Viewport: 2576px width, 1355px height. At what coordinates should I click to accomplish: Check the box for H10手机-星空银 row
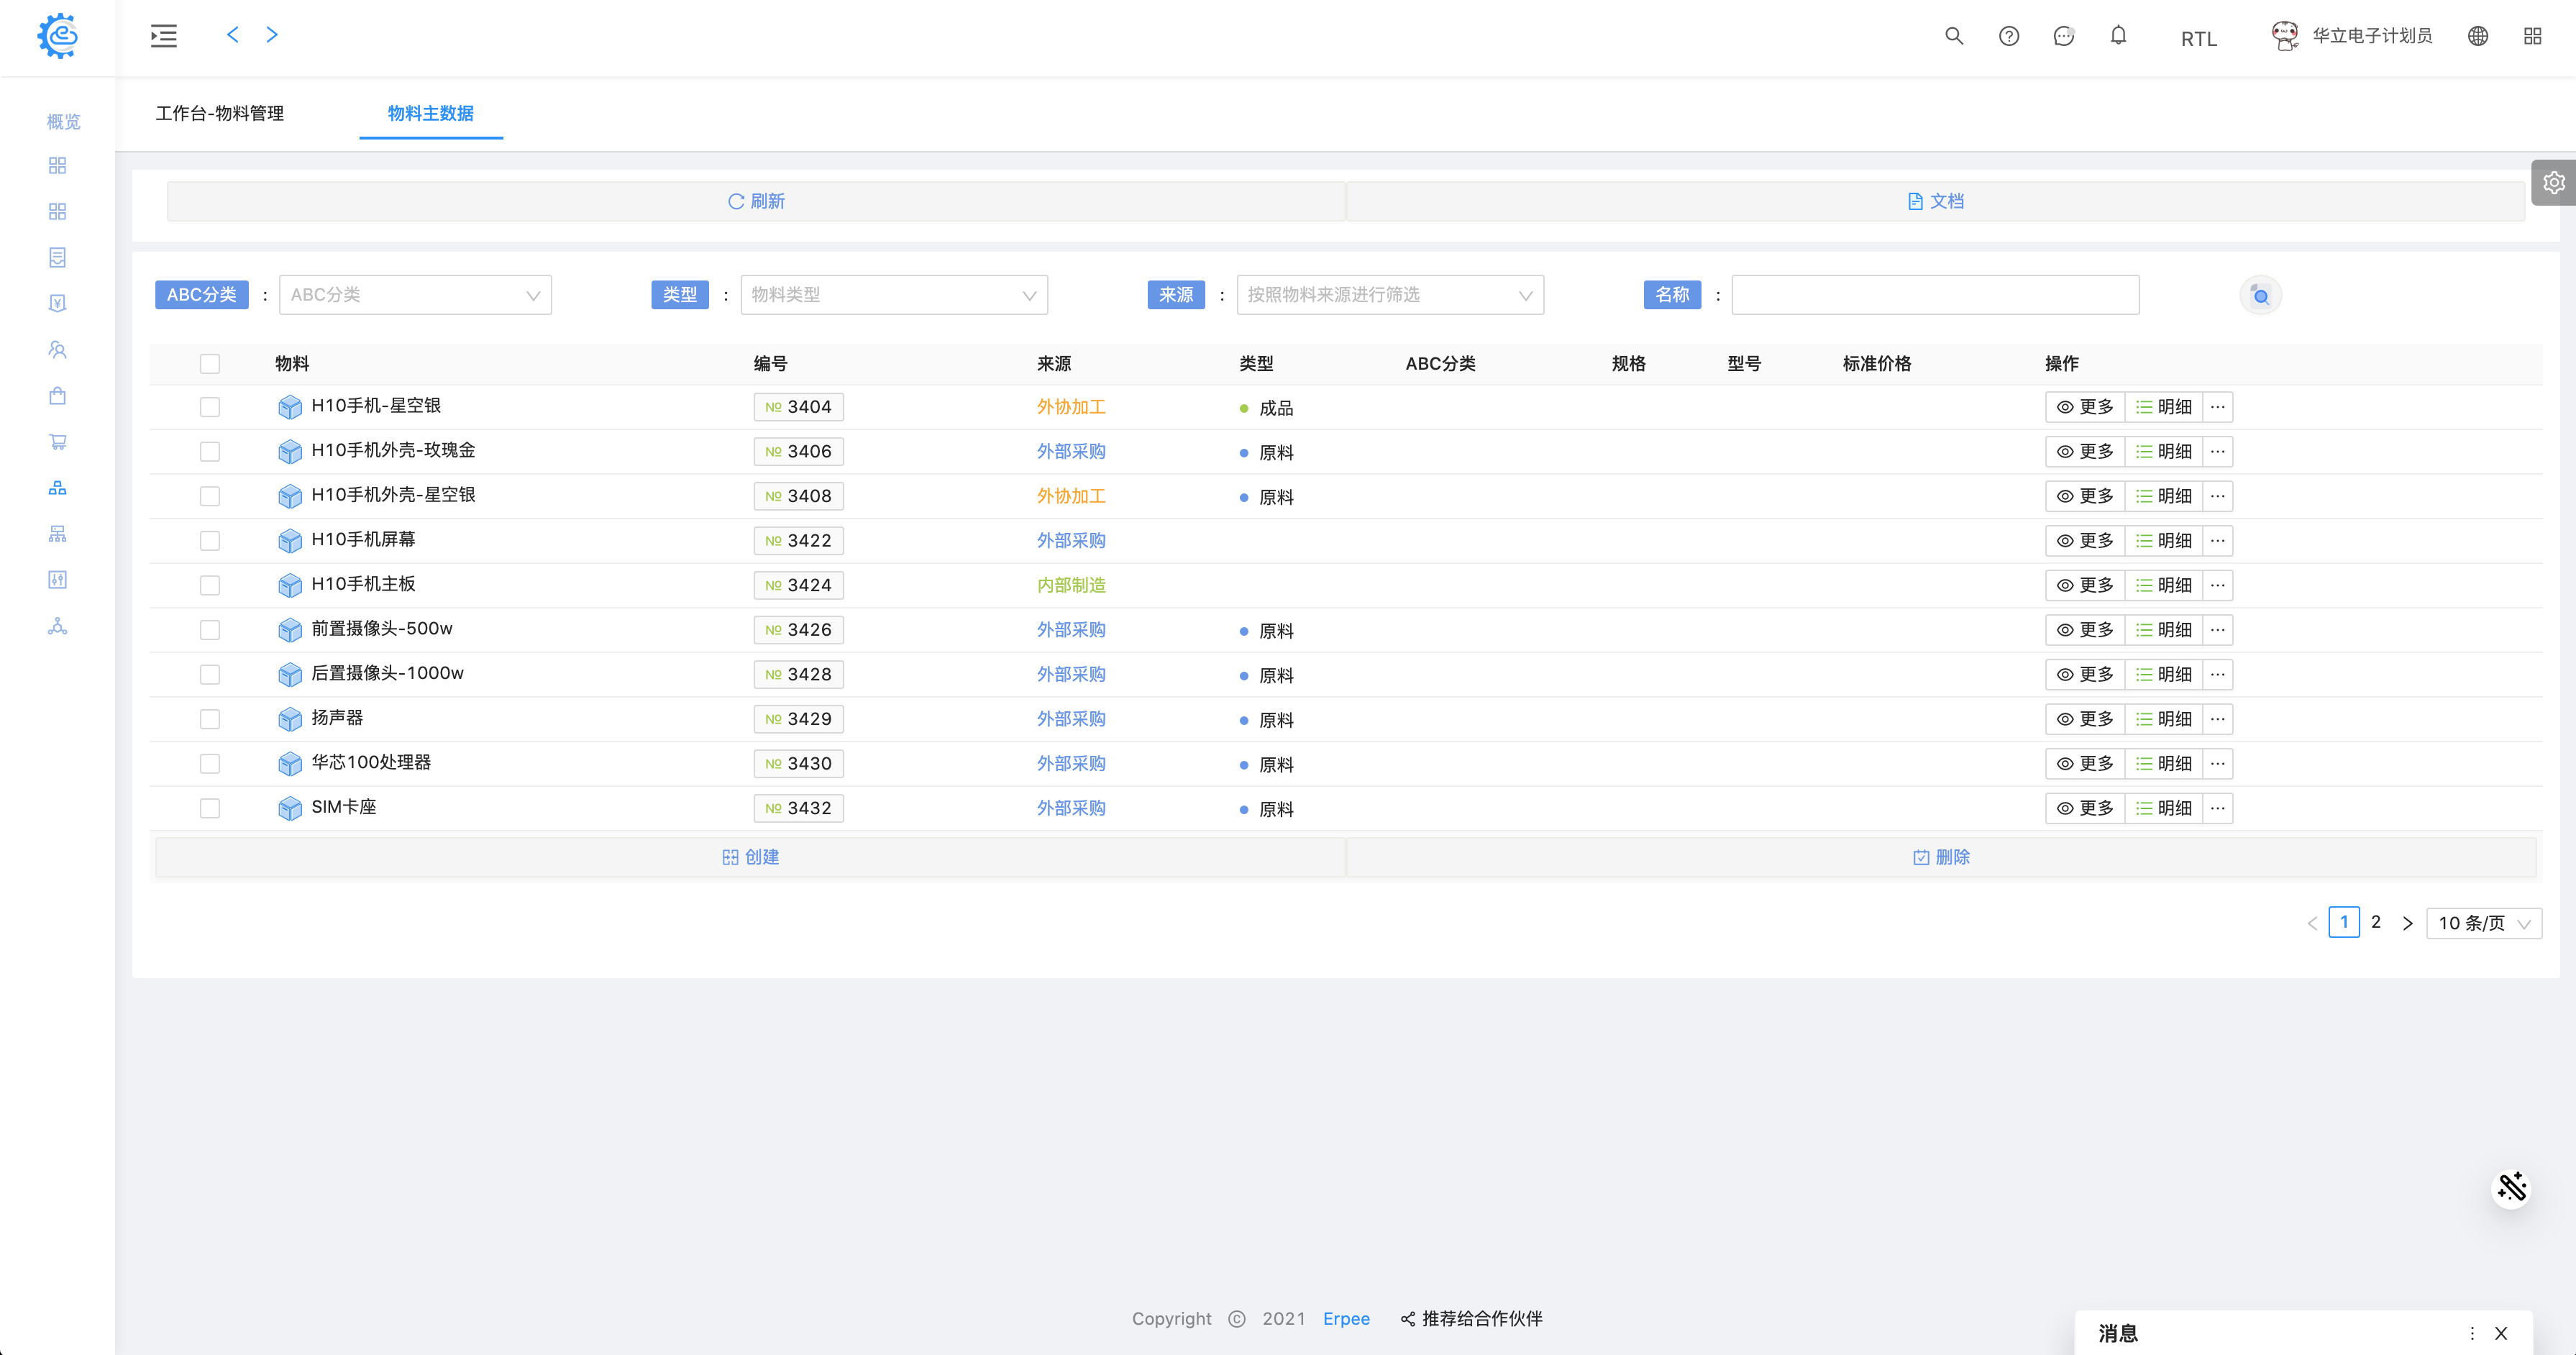[x=209, y=407]
